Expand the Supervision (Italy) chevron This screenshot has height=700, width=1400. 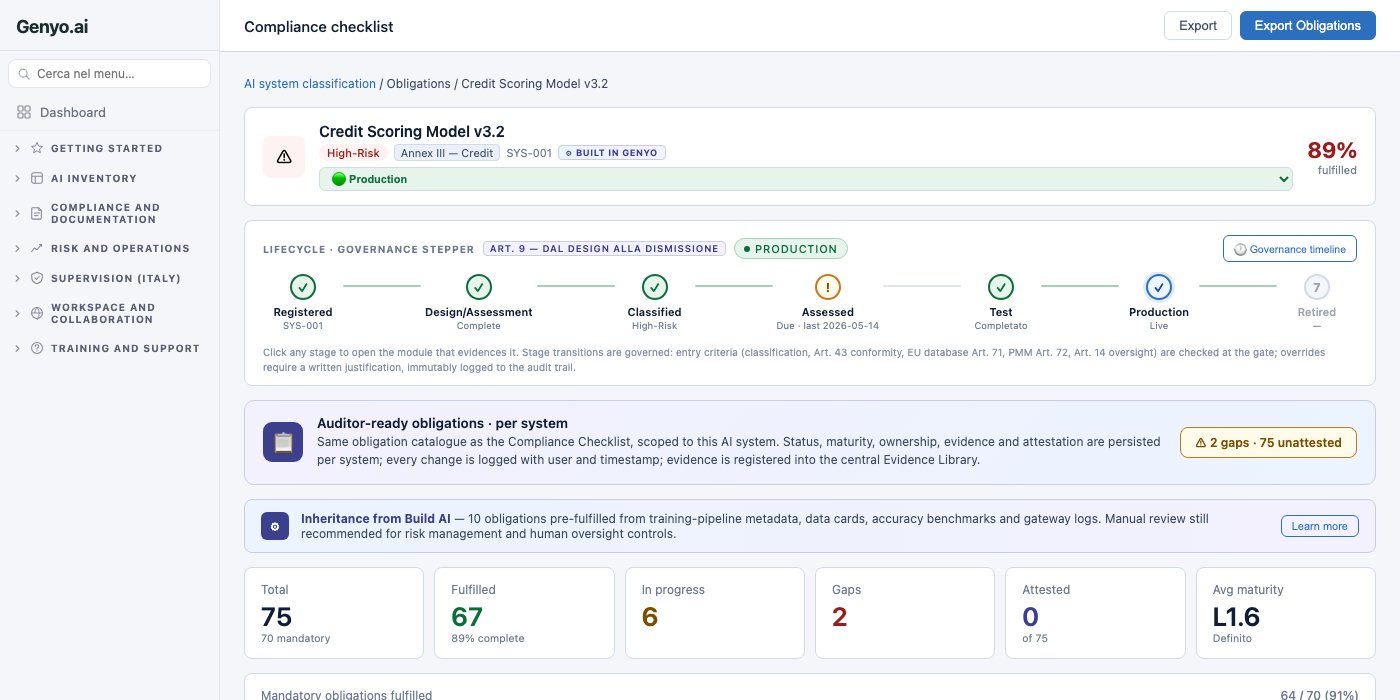(17, 279)
